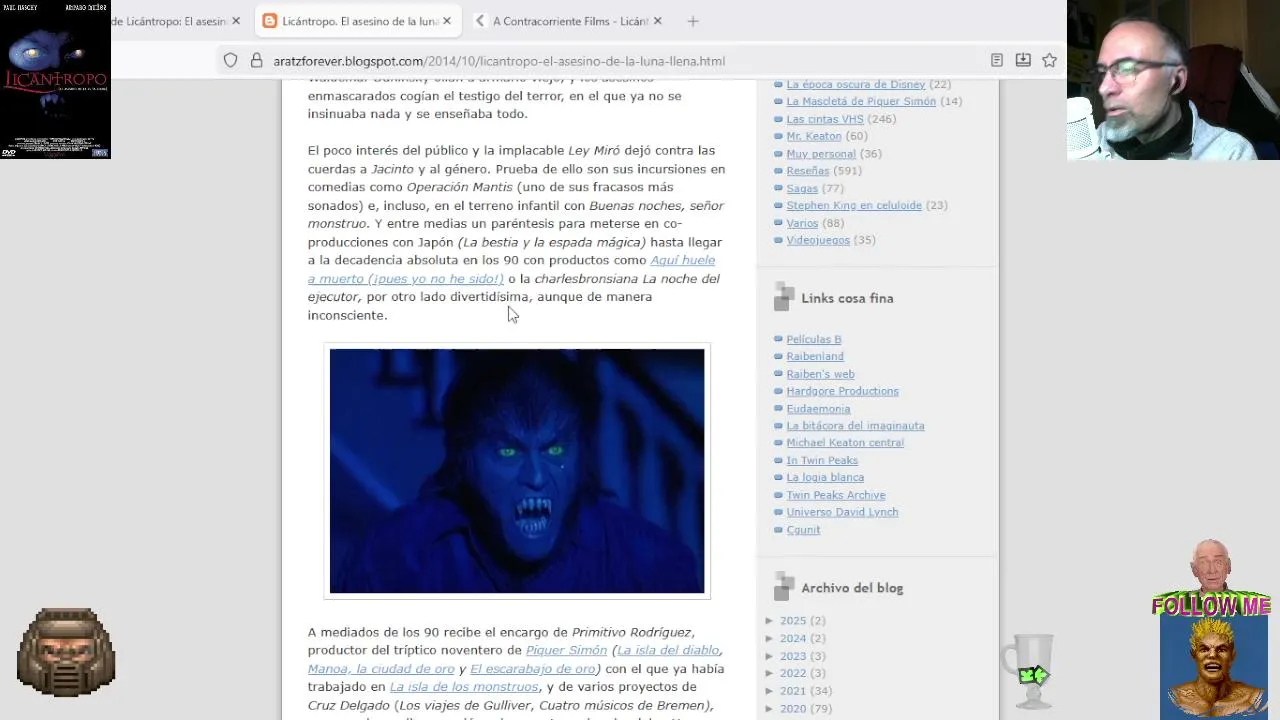Expand the 2022 blog archive
Screen dimensions: 1280x720
(x=770, y=673)
